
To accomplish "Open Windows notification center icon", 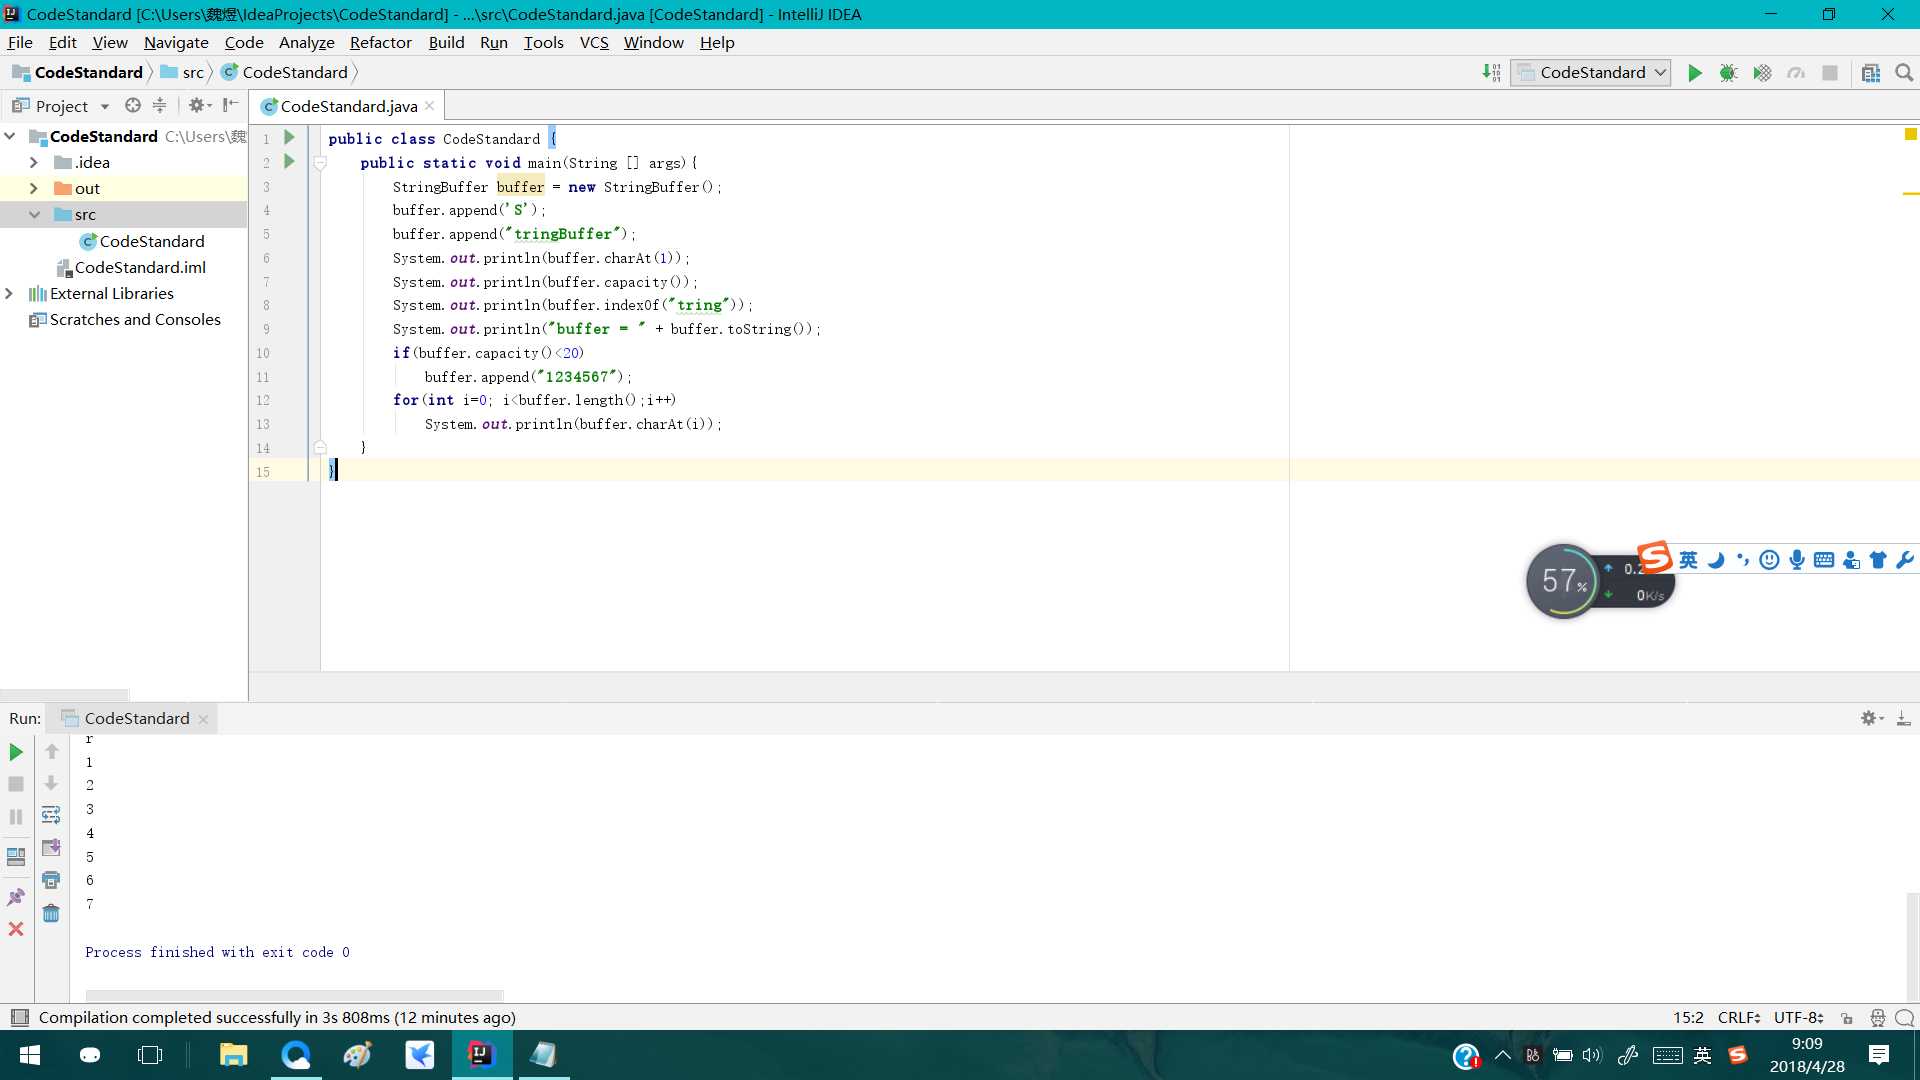I will tap(1879, 1055).
